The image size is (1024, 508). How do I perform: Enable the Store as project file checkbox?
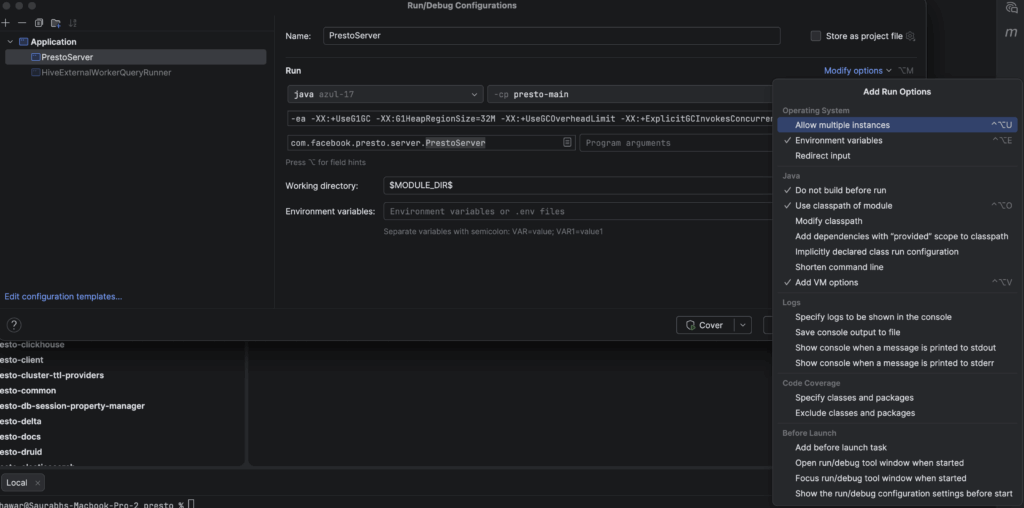(x=816, y=36)
